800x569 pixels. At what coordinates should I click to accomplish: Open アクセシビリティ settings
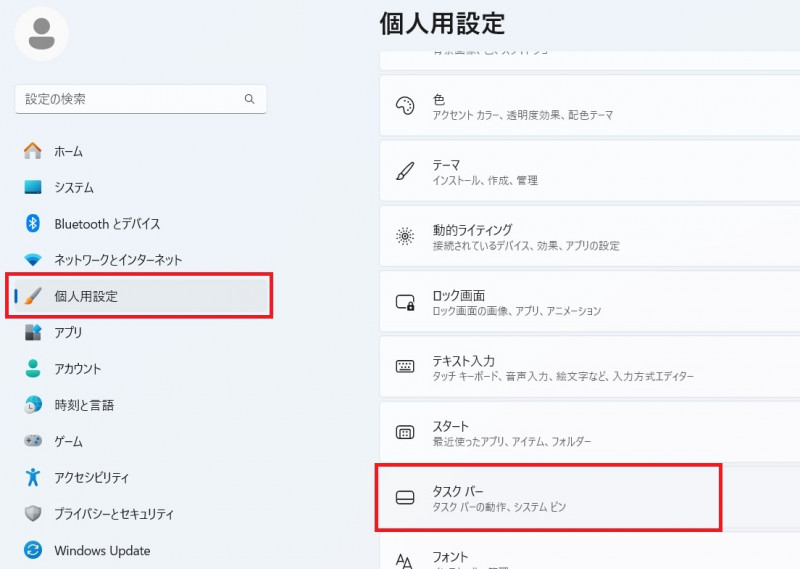pyautogui.click(x=141, y=477)
